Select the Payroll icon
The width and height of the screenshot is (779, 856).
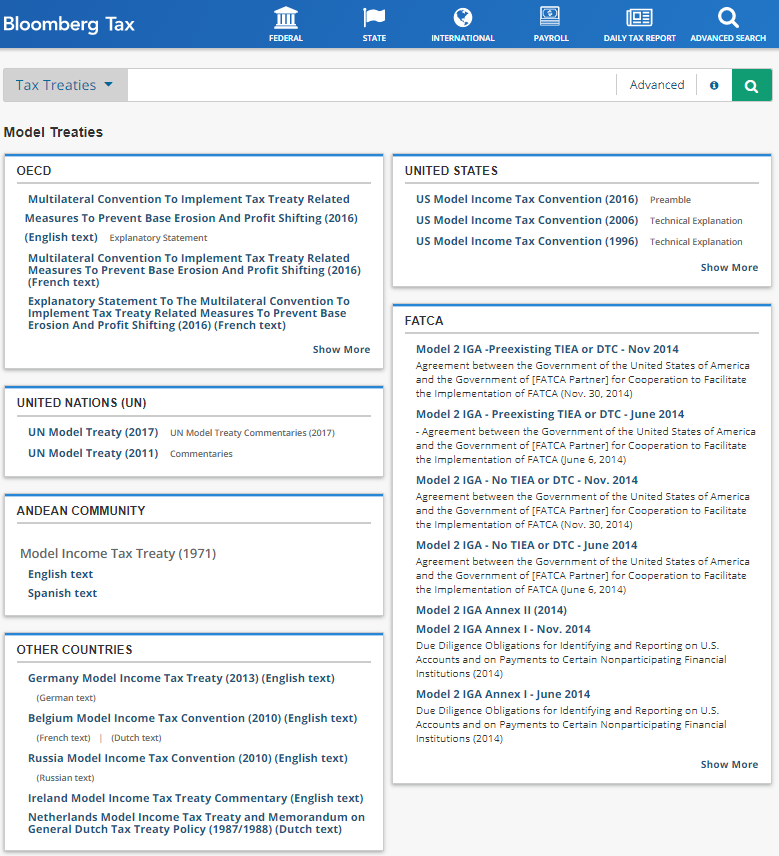click(x=550, y=18)
